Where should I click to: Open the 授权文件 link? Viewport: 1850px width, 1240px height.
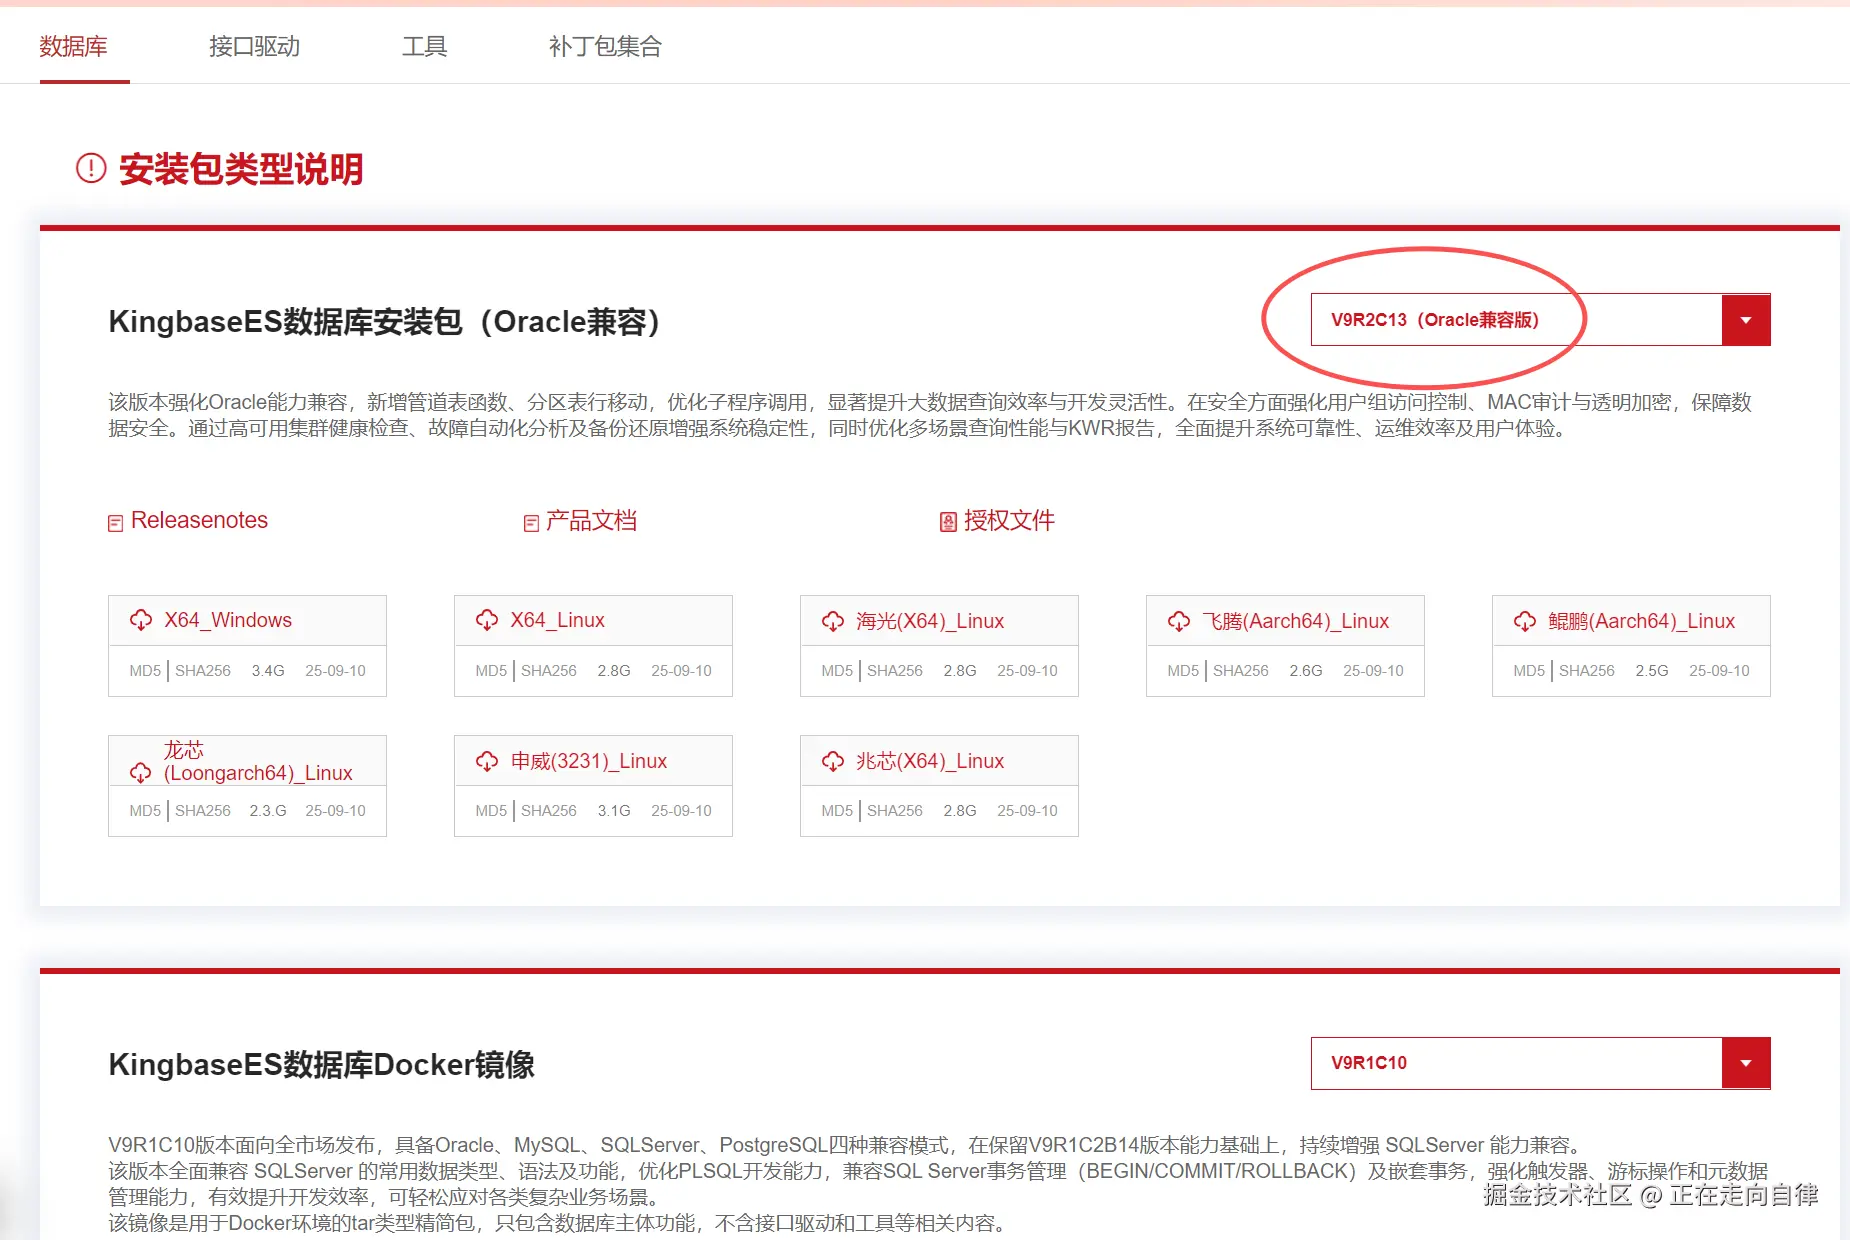pyautogui.click(x=1009, y=520)
